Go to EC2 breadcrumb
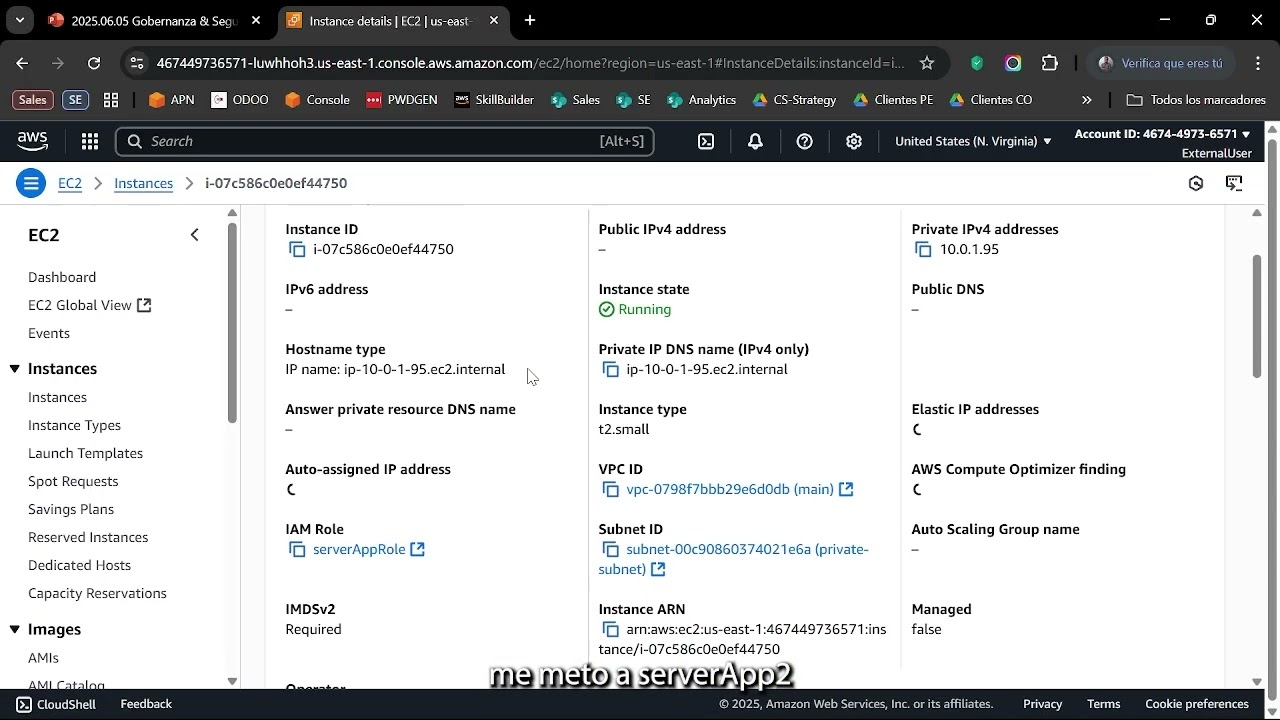The image size is (1280, 720). (x=70, y=183)
